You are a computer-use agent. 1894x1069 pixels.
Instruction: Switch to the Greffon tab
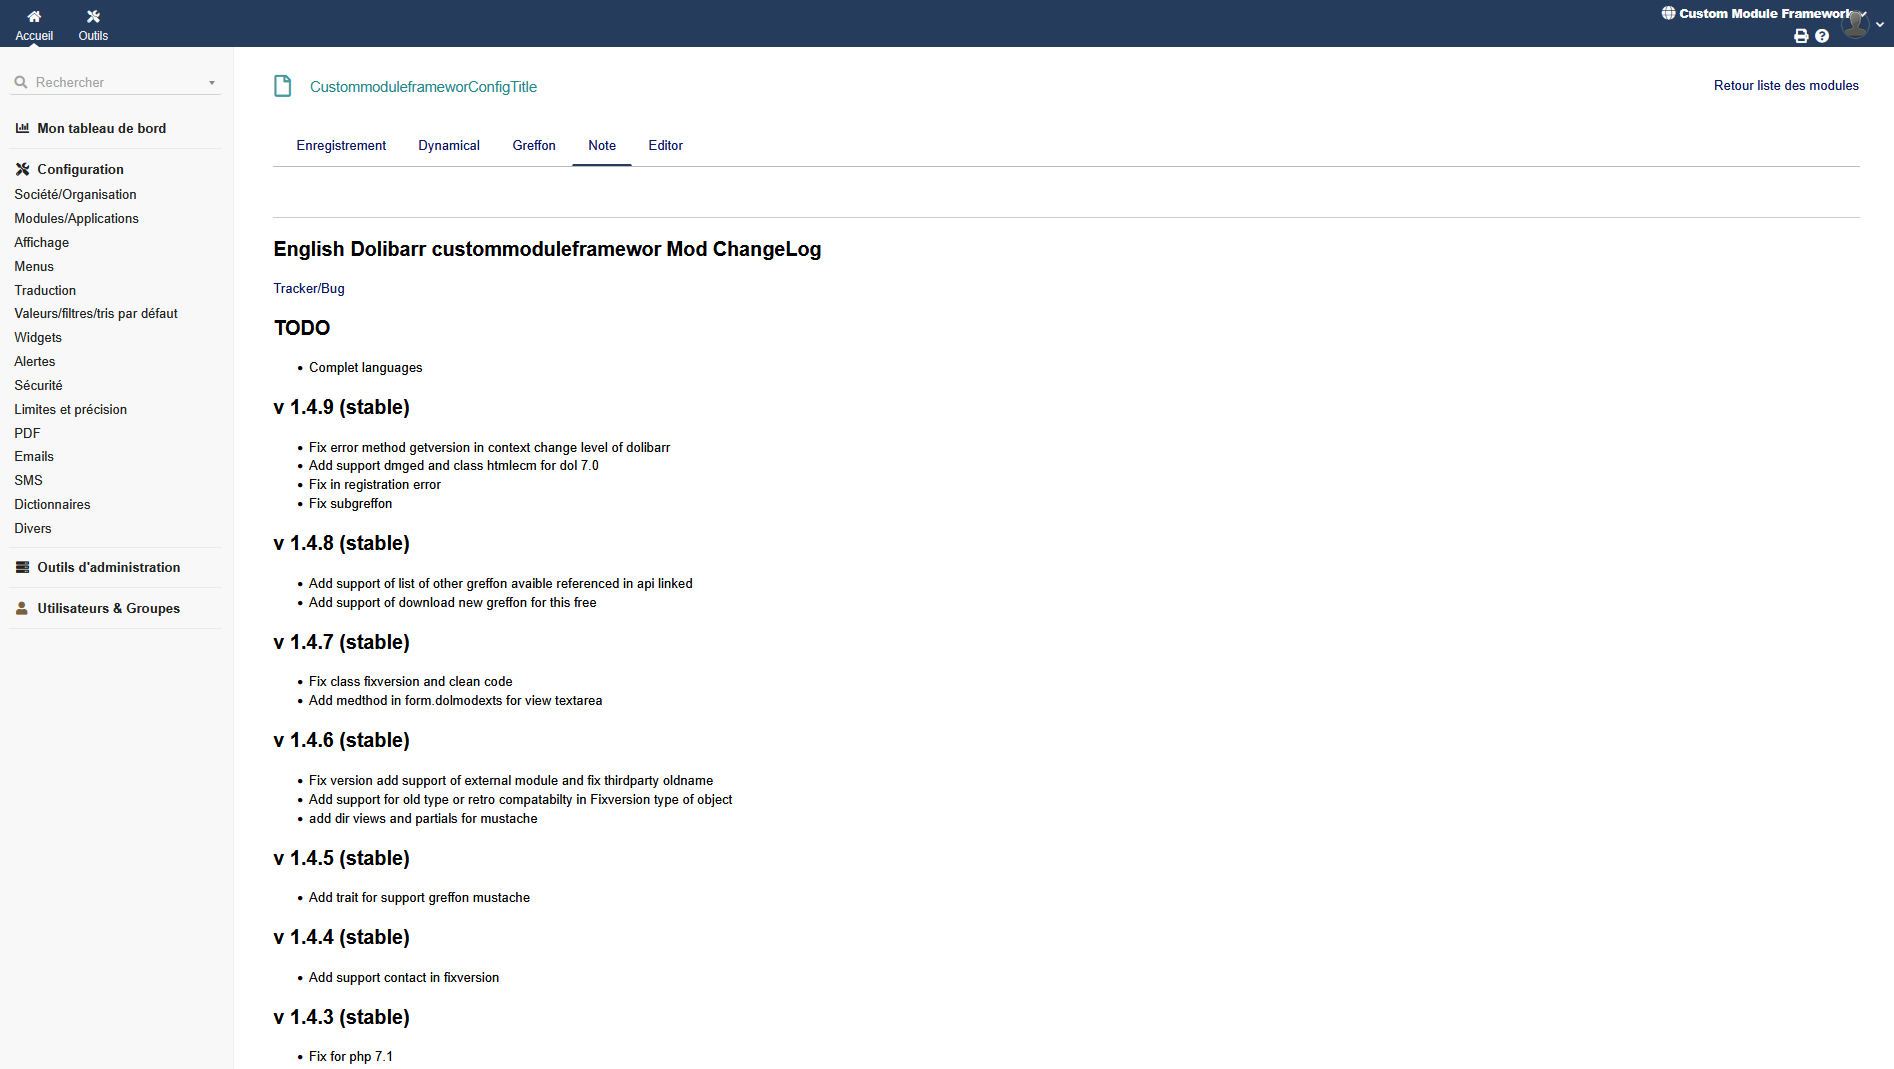pos(533,145)
